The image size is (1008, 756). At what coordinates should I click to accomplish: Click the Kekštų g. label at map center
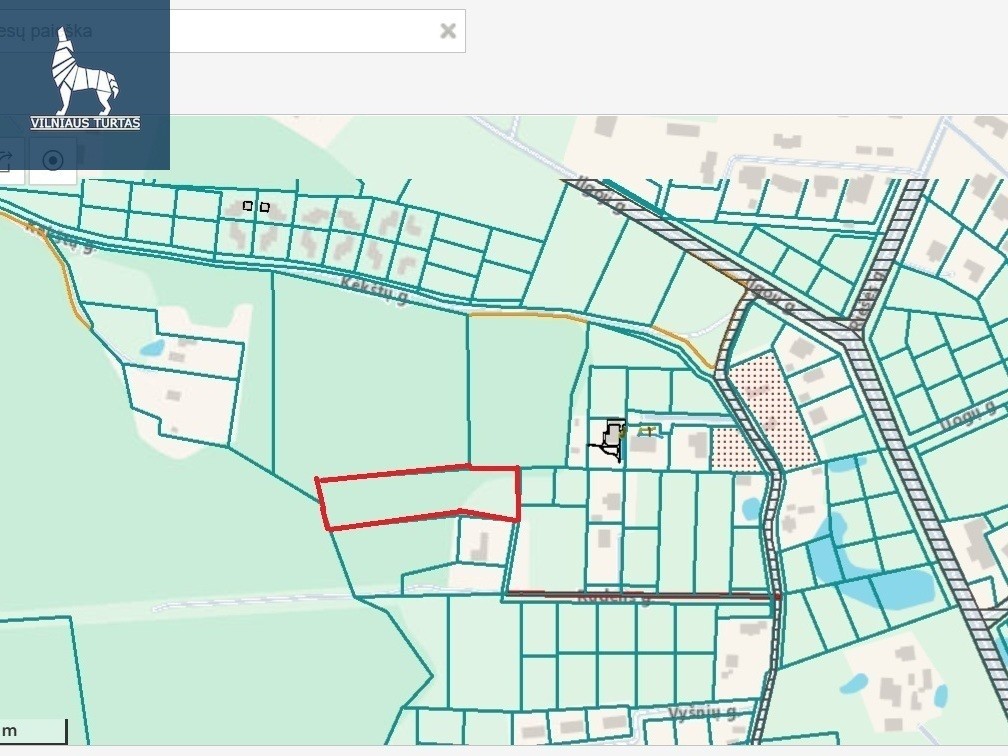pos(373,290)
